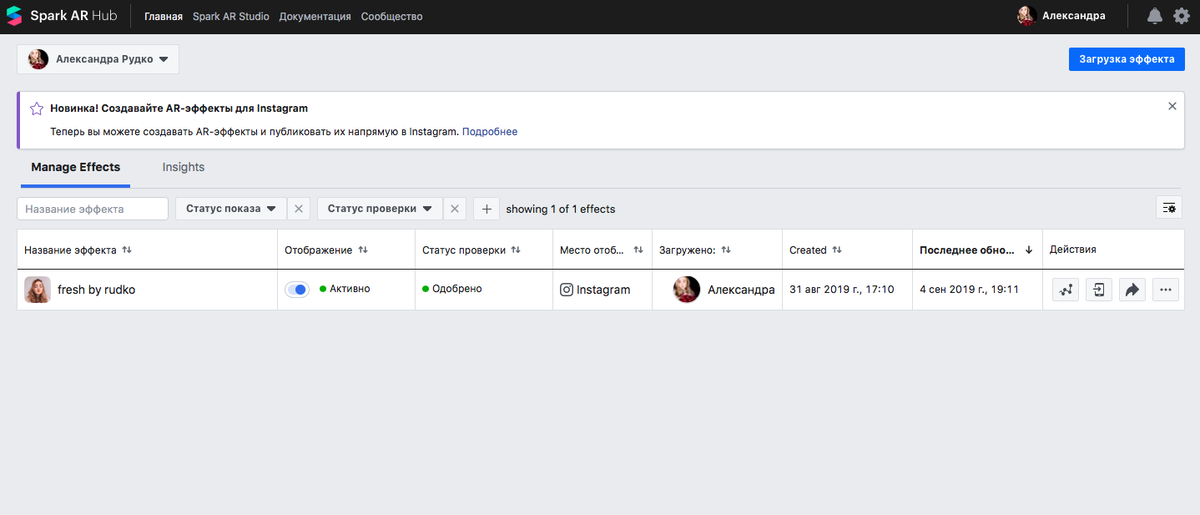Click the Одобрено review status

click(x=457, y=289)
